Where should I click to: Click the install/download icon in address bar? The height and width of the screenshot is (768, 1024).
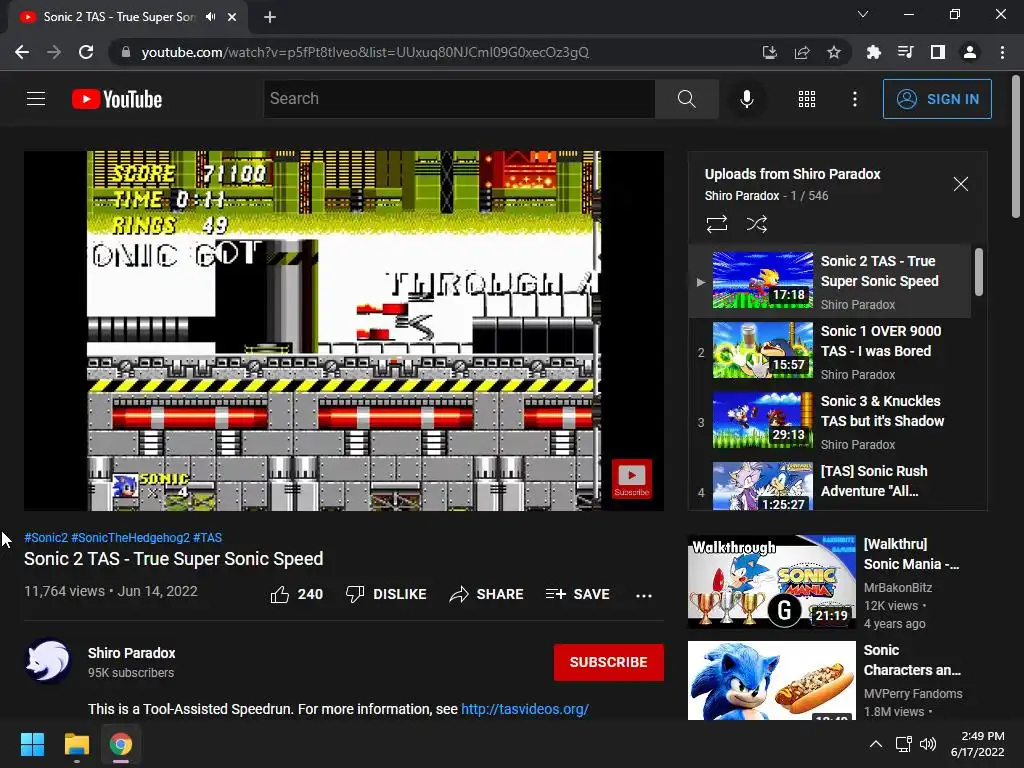coord(770,52)
